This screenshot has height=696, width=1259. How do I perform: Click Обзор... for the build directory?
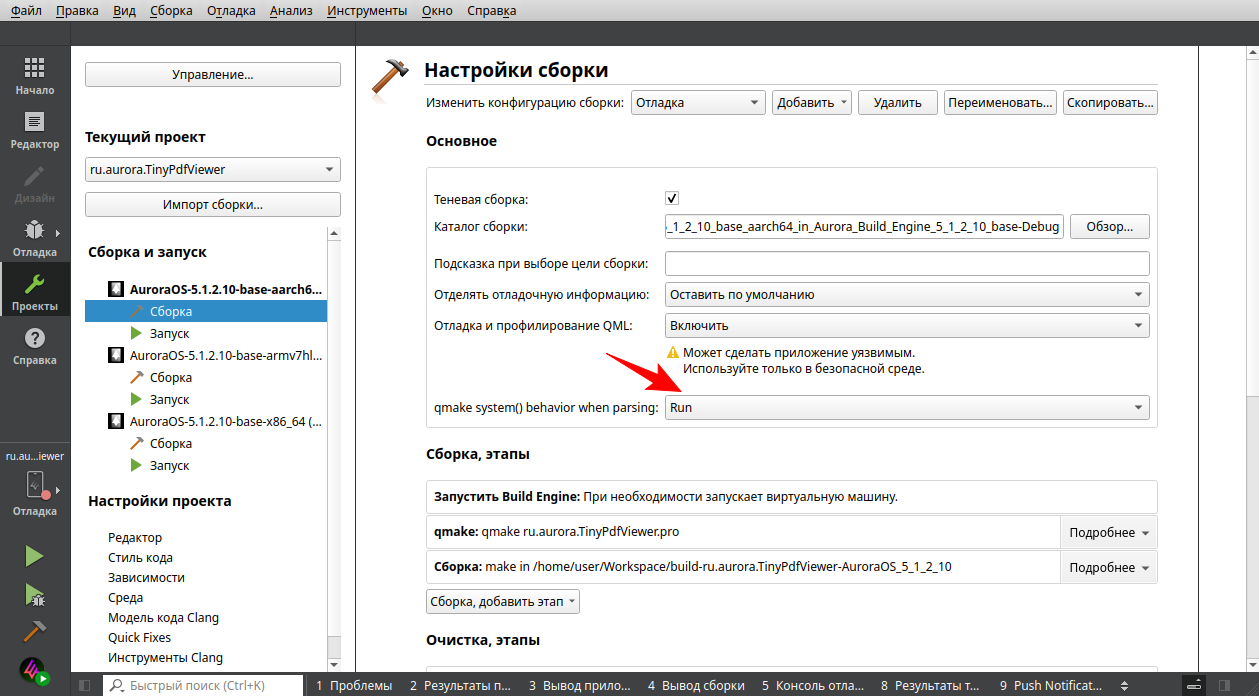tap(1109, 226)
